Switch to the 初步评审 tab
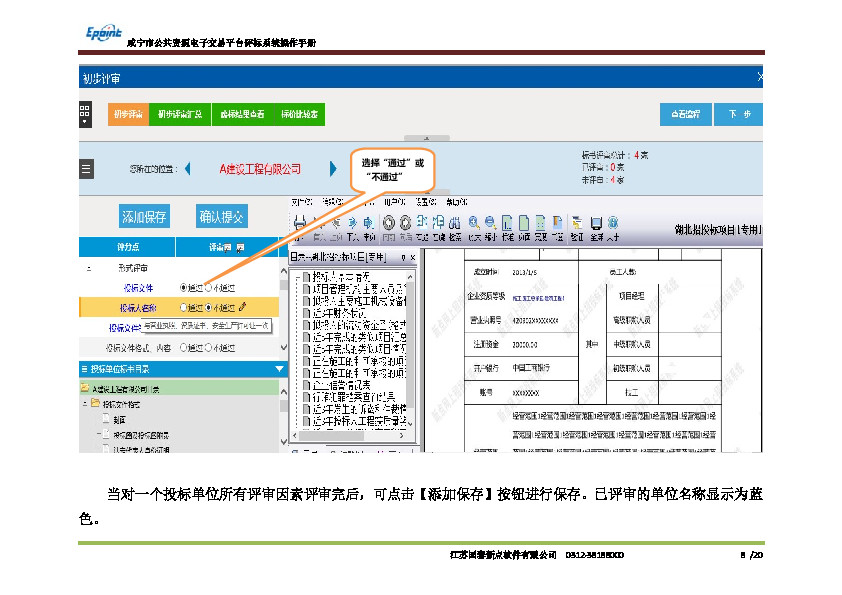This screenshot has height=595, width=842. pos(128,114)
